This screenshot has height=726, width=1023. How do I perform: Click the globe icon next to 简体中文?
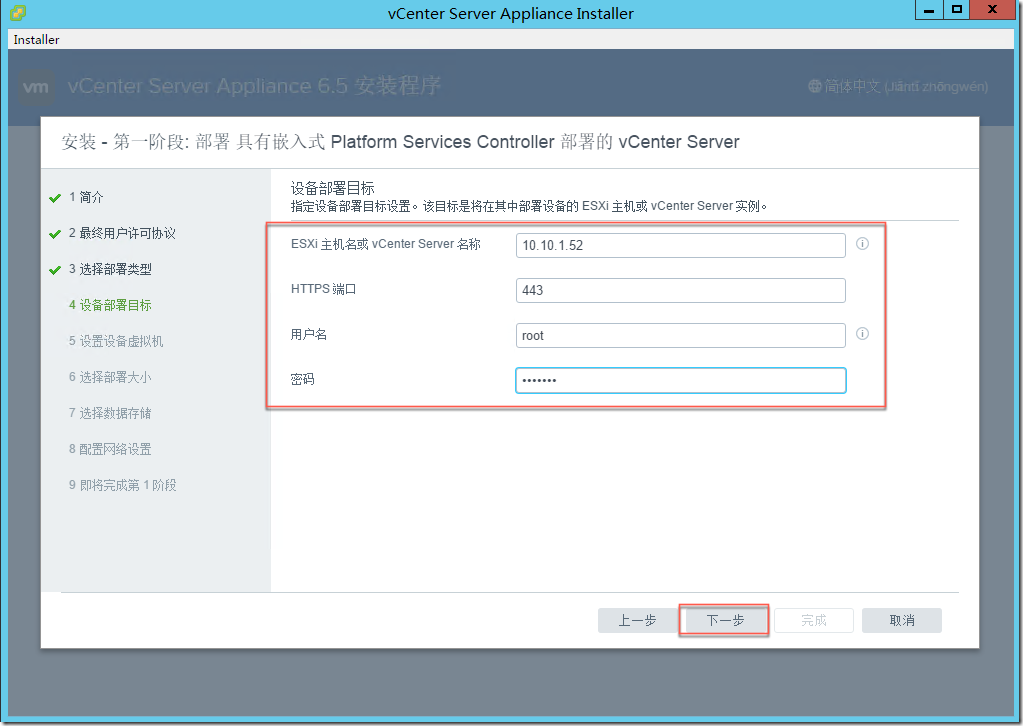click(814, 86)
